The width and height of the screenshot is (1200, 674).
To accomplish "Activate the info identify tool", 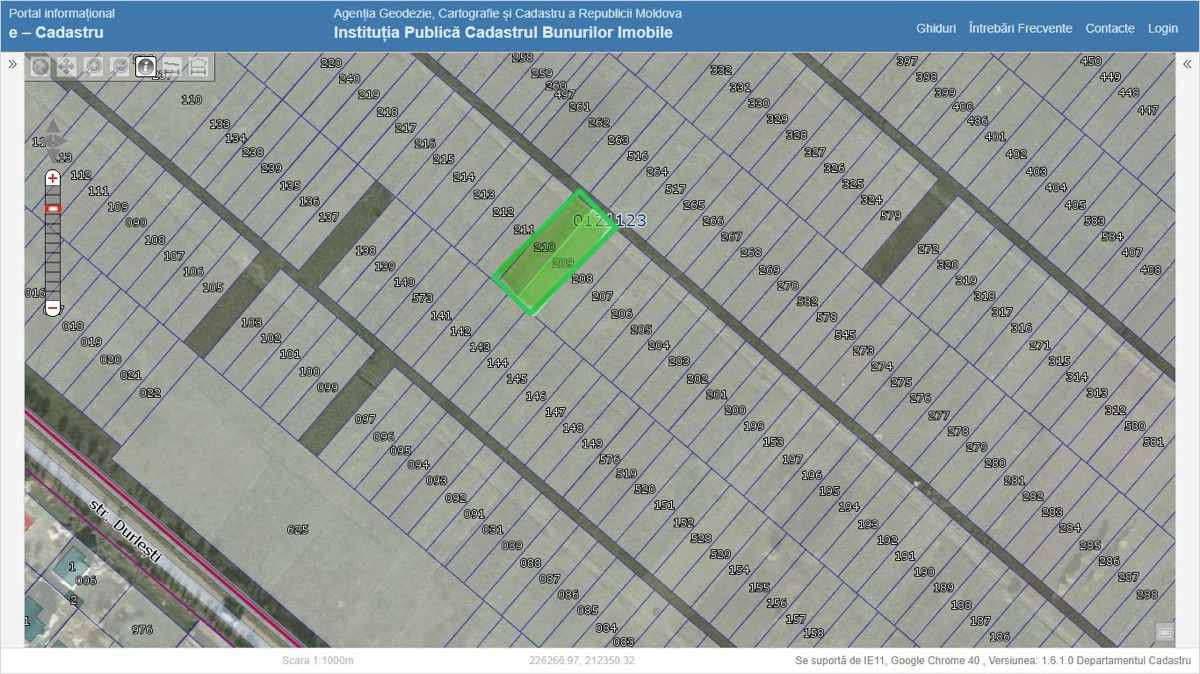I will click(x=146, y=67).
